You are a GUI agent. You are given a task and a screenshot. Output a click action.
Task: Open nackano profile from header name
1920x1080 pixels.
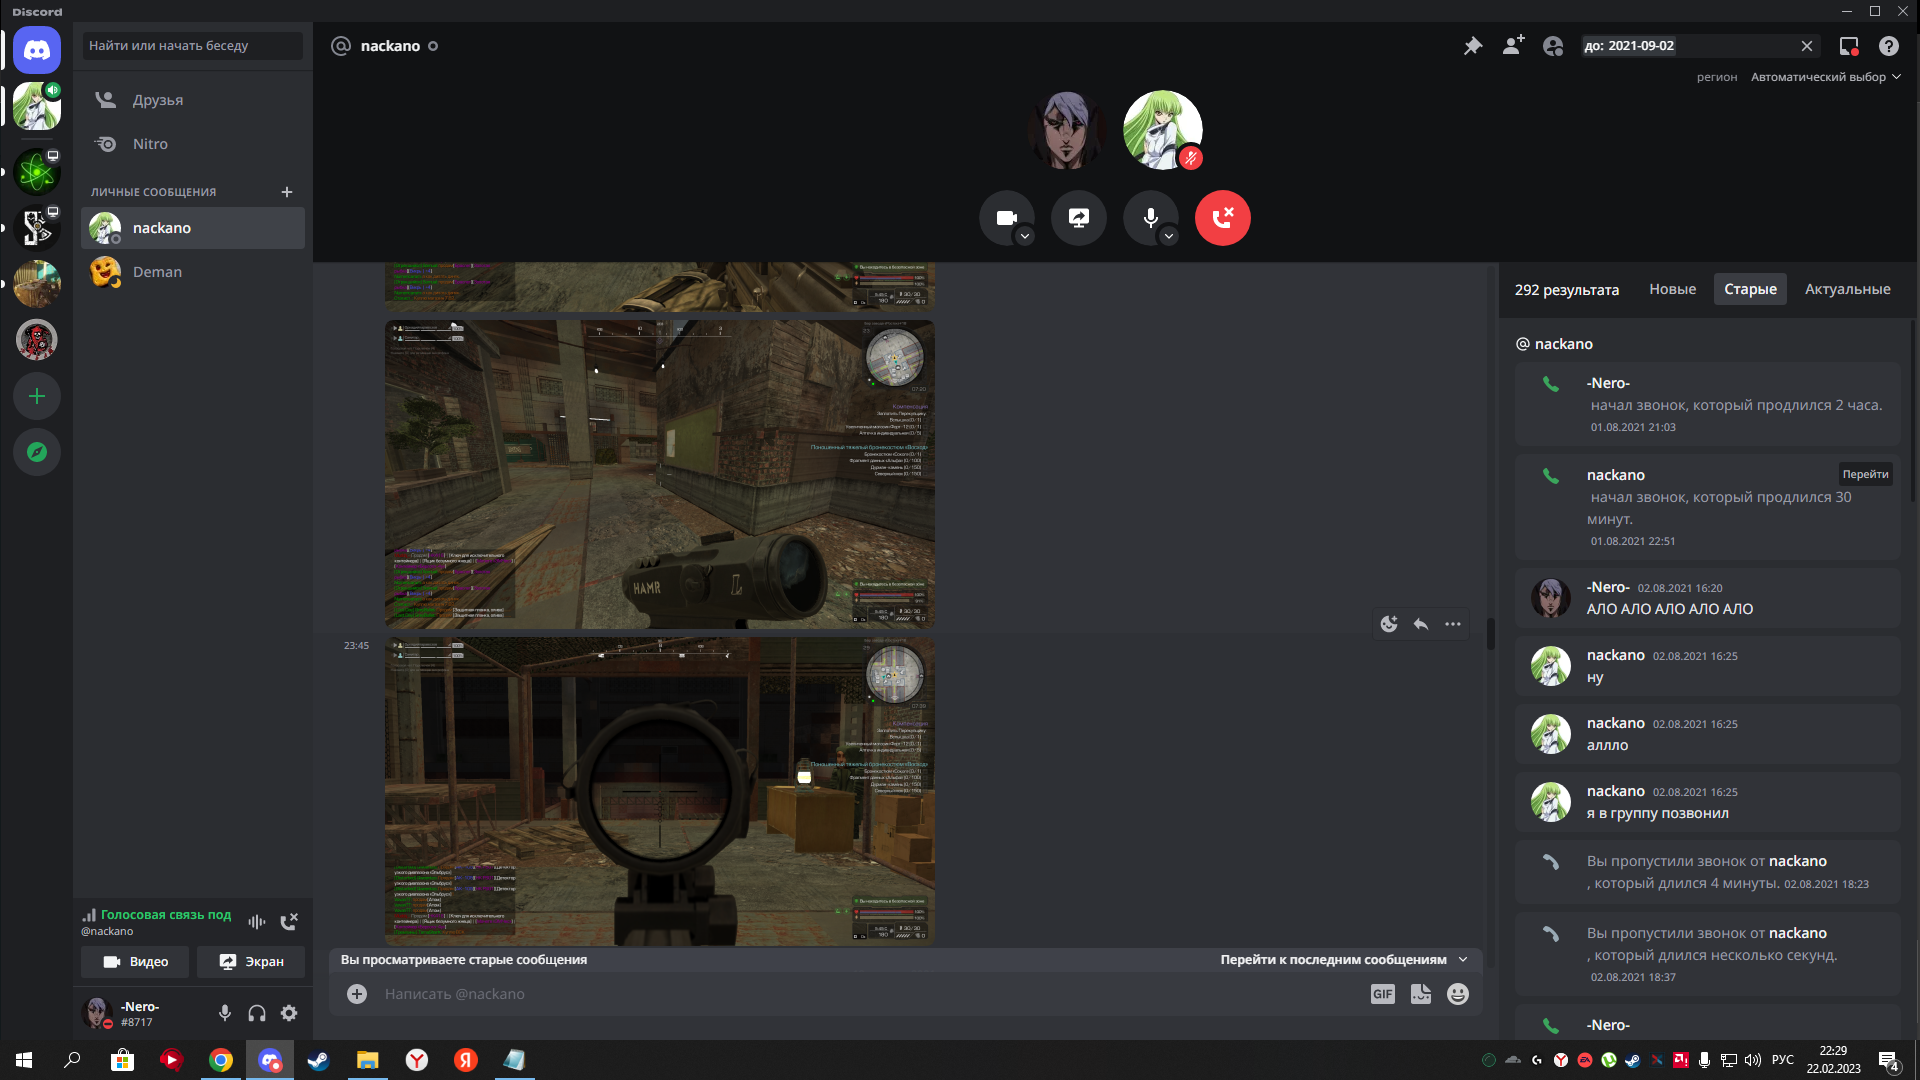(x=390, y=46)
